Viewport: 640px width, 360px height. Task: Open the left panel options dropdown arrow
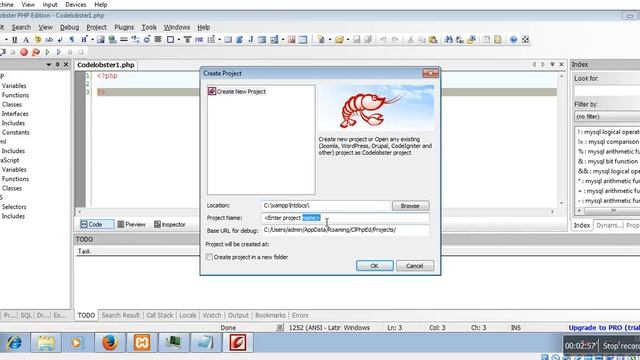pos(49,64)
